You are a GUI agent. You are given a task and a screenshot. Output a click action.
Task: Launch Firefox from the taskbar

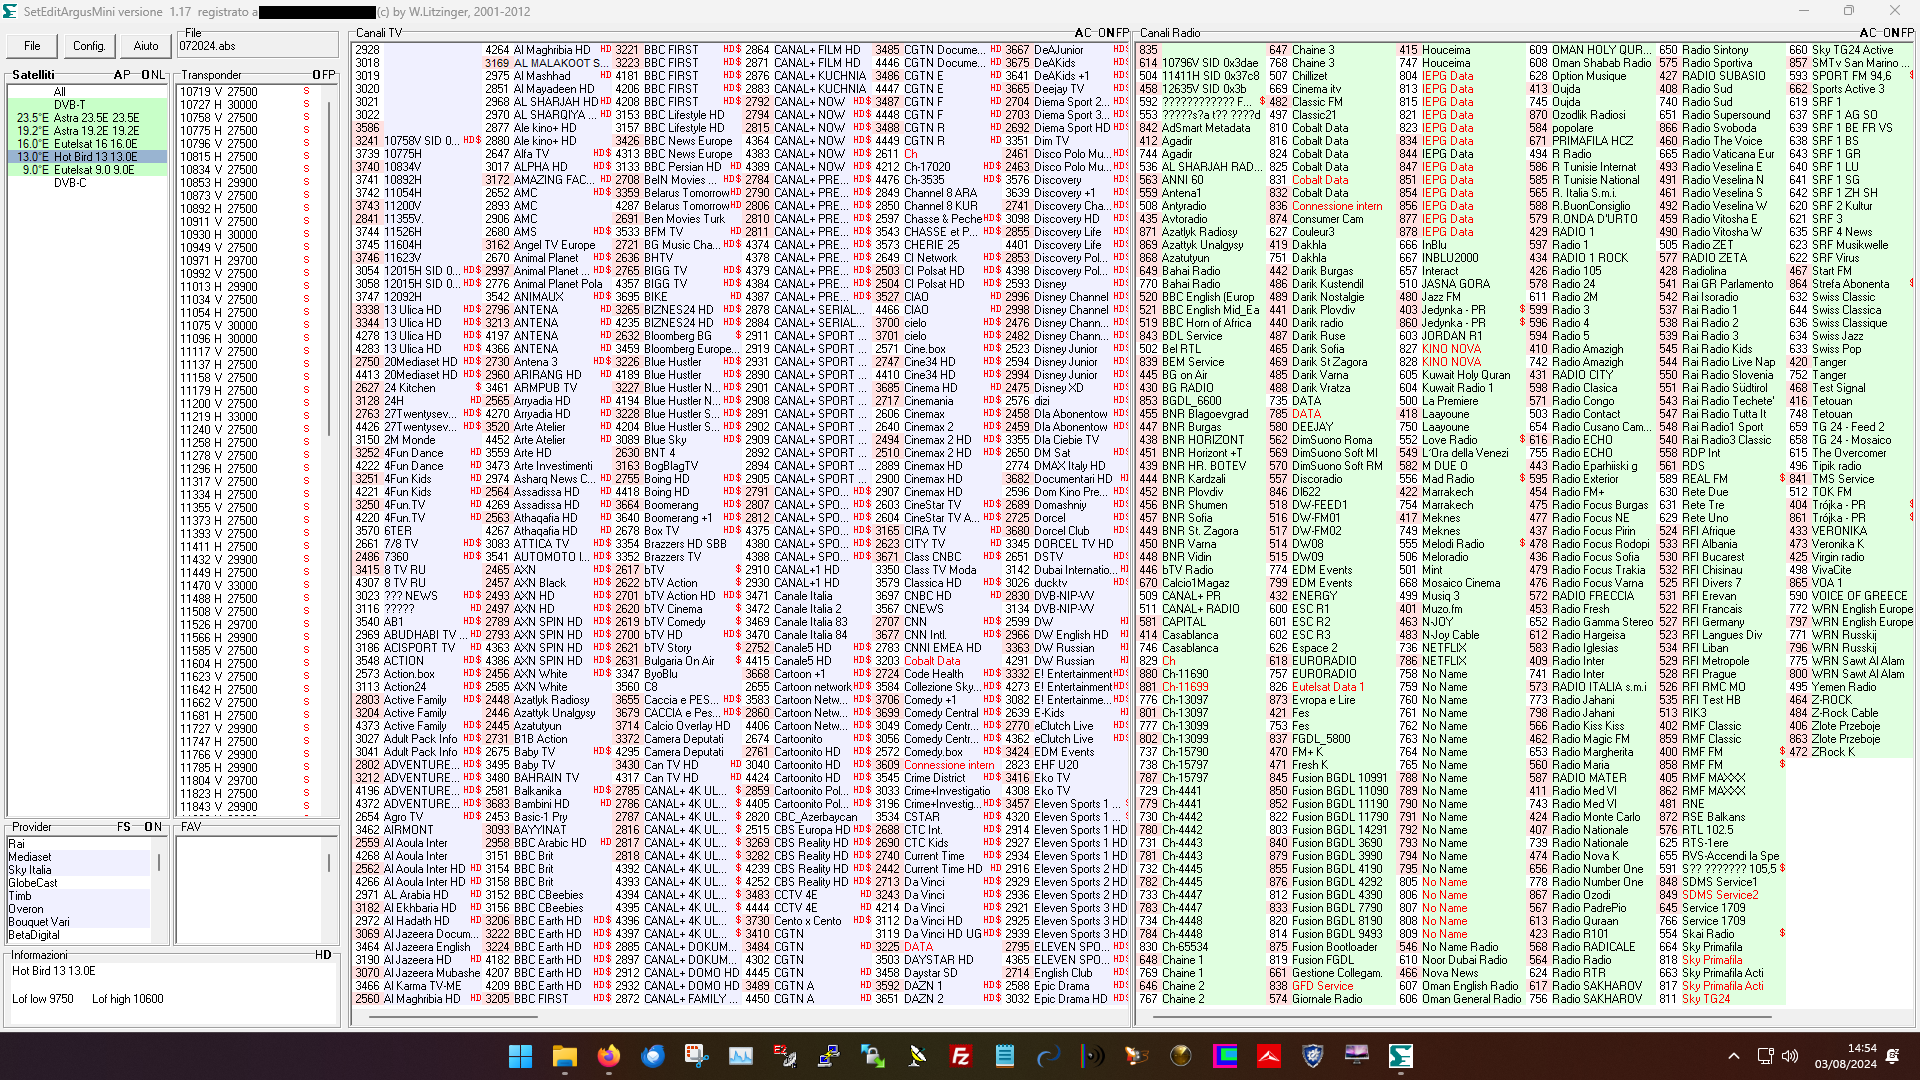tap(608, 1055)
